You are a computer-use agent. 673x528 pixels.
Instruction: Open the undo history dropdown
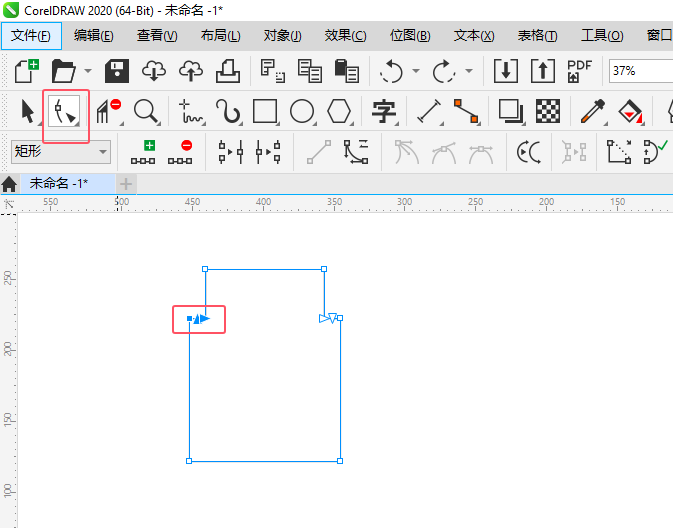tap(416, 71)
